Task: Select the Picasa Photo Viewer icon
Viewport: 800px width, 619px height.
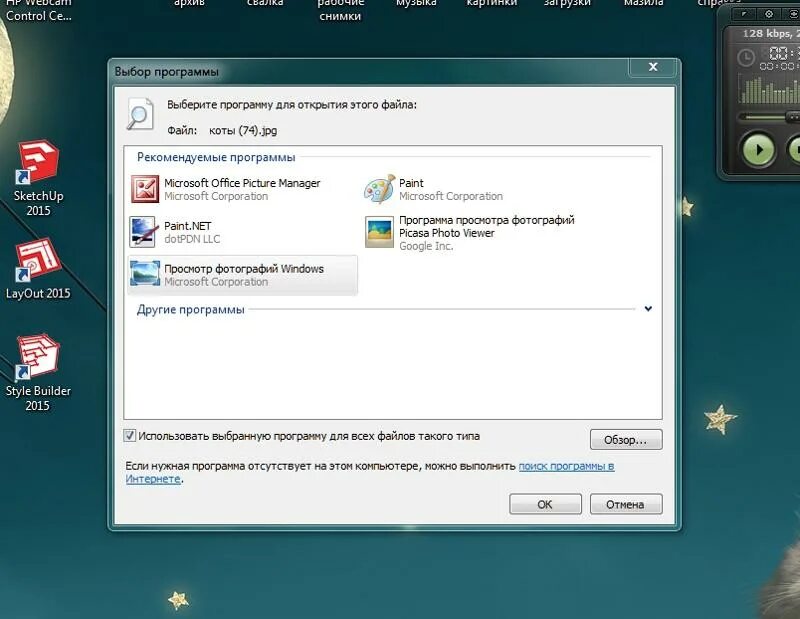Action: (x=380, y=232)
